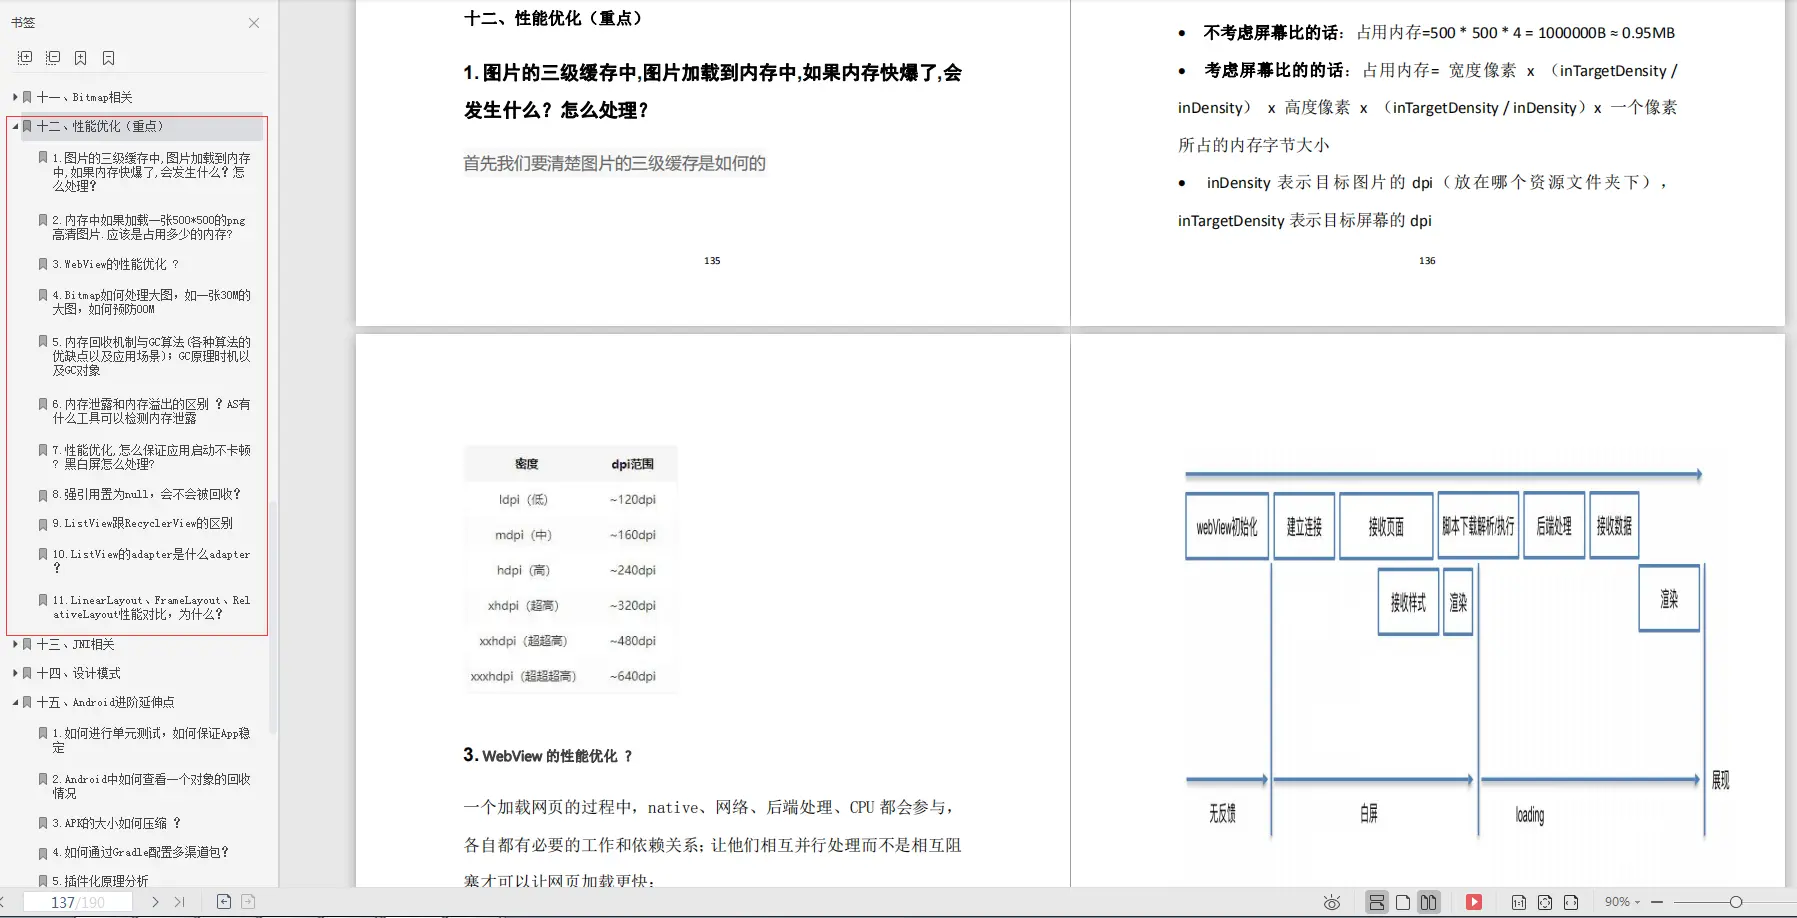Click the heading 十二、性能优化（重点）on the page
This screenshot has width=1797, height=918.
[555, 18]
